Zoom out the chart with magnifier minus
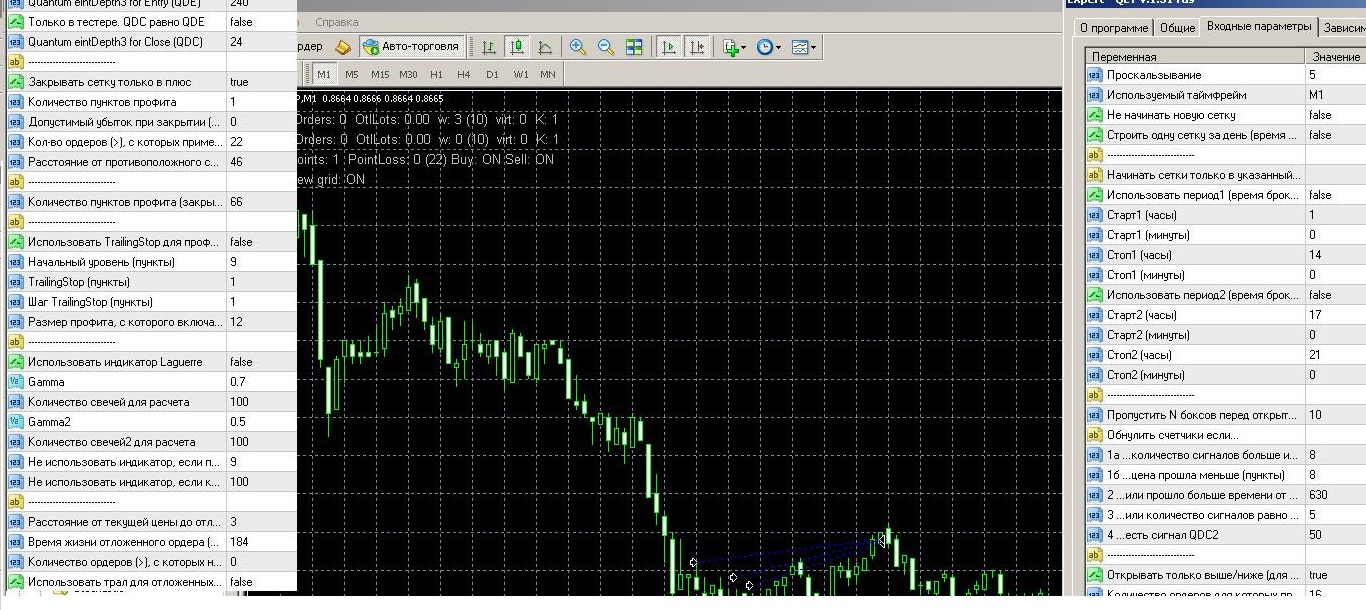This screenshot has height=610, width=1366. [x=606, y=47]
